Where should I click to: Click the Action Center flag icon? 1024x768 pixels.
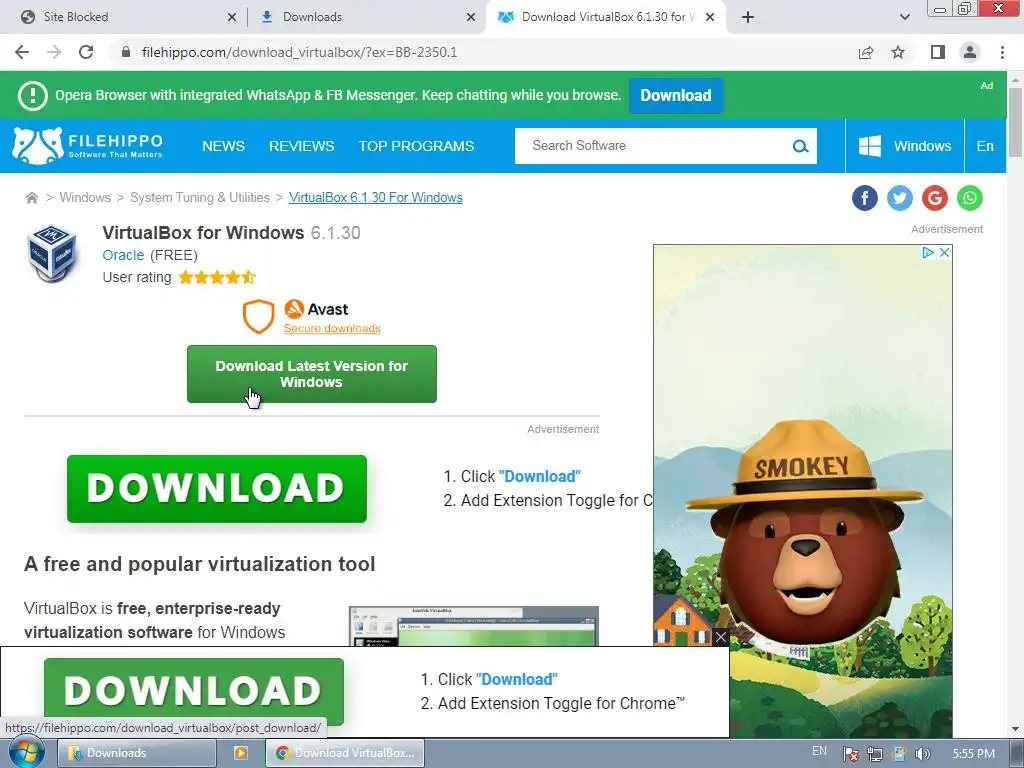coord(850,754)
